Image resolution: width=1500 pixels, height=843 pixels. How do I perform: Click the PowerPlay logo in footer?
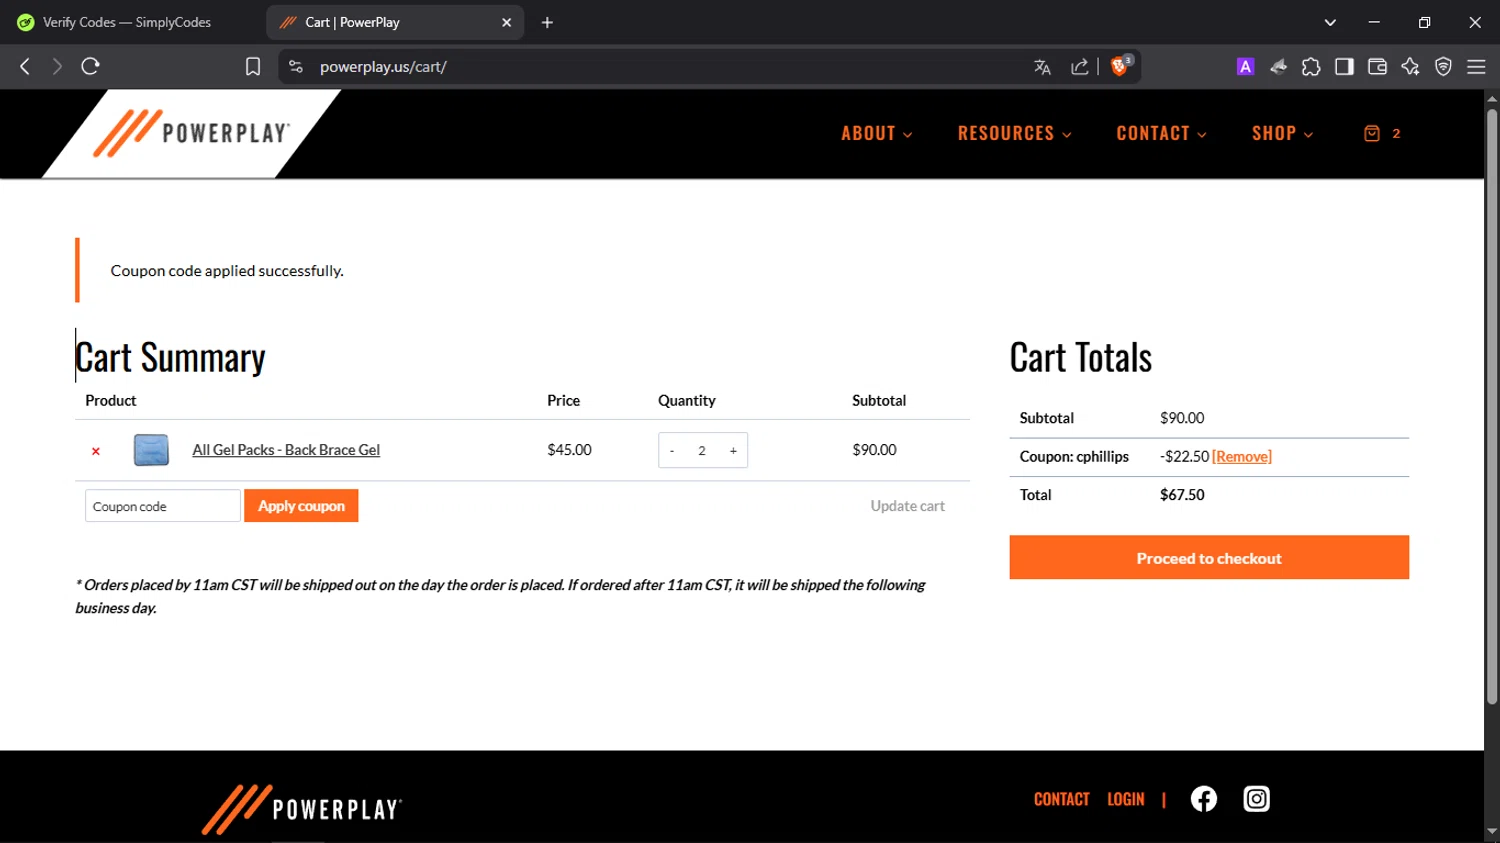(302, 809)
